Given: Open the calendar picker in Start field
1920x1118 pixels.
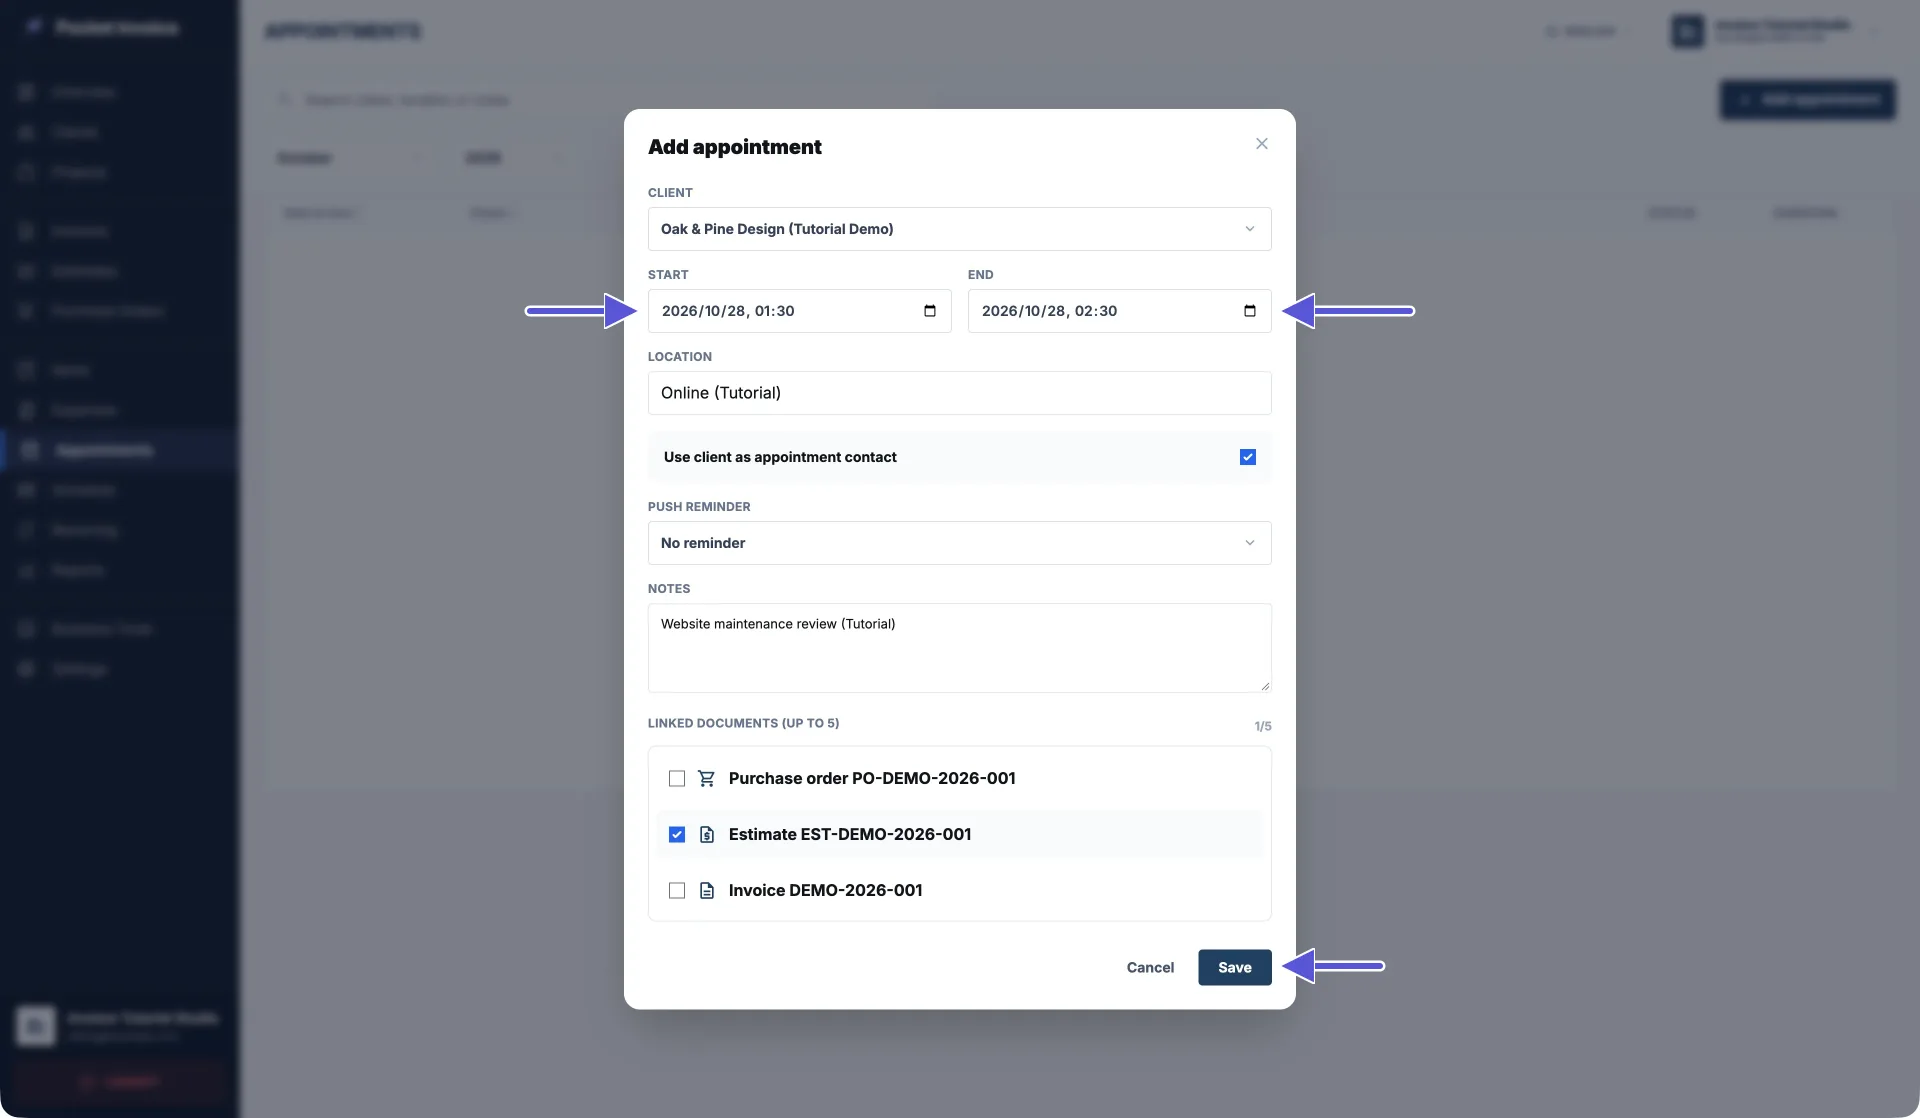Looking at the screenshot, I should click(930, 311).
